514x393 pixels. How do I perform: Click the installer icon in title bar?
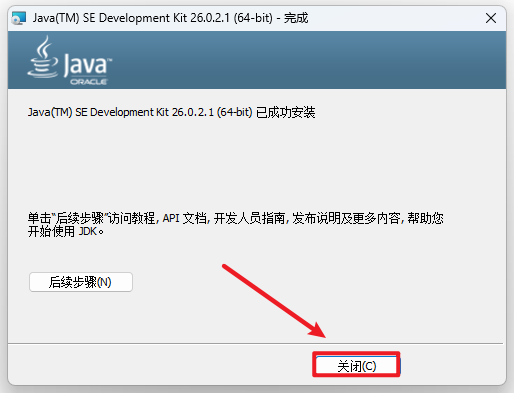[x=19, y=18]
